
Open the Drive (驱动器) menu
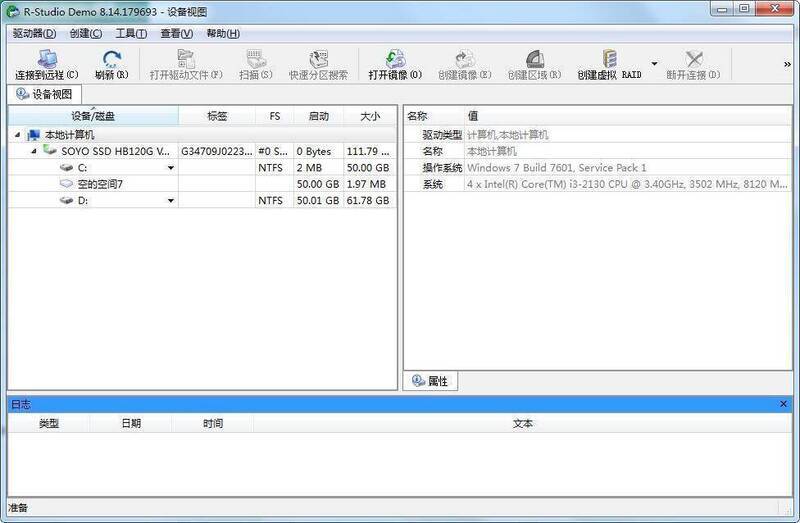click(34, 34)
